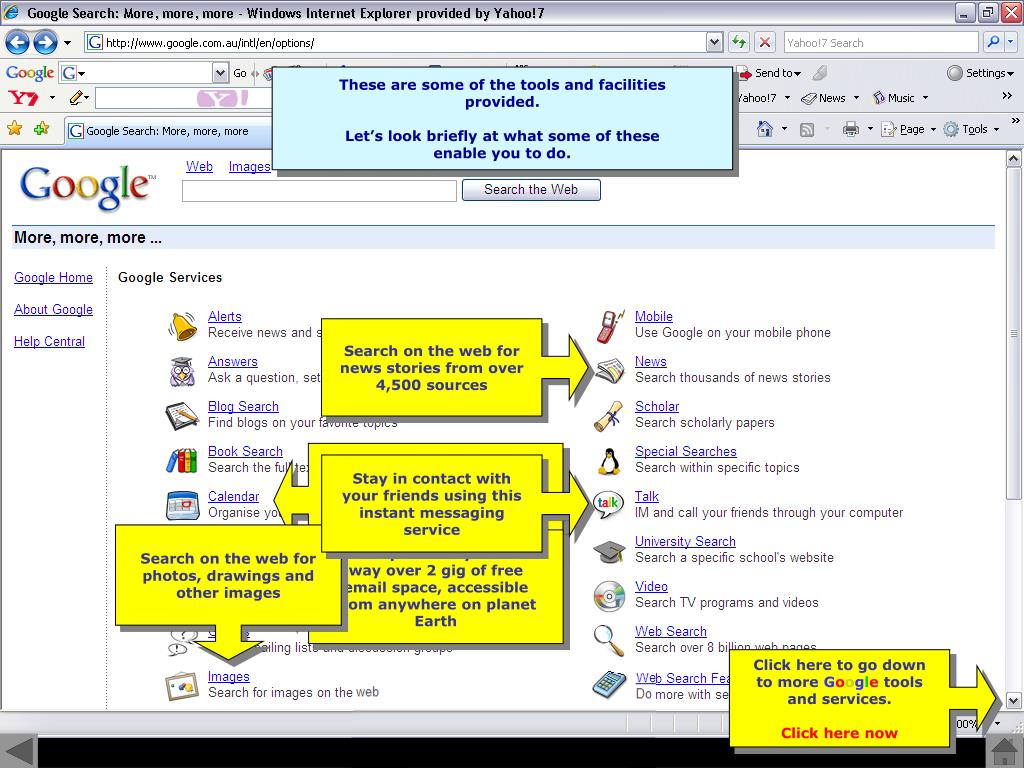1024x768 pixels.
Task: Click the Scholar scroll icon
Action: coord(609,417)
